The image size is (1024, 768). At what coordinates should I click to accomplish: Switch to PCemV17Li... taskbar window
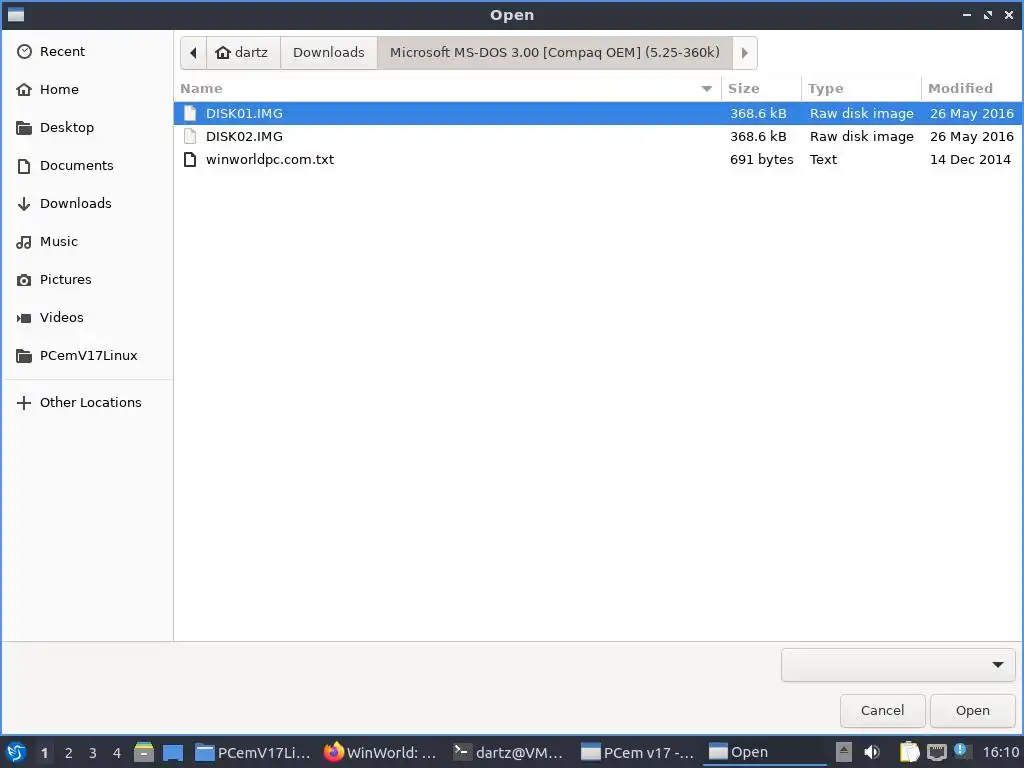253,752
